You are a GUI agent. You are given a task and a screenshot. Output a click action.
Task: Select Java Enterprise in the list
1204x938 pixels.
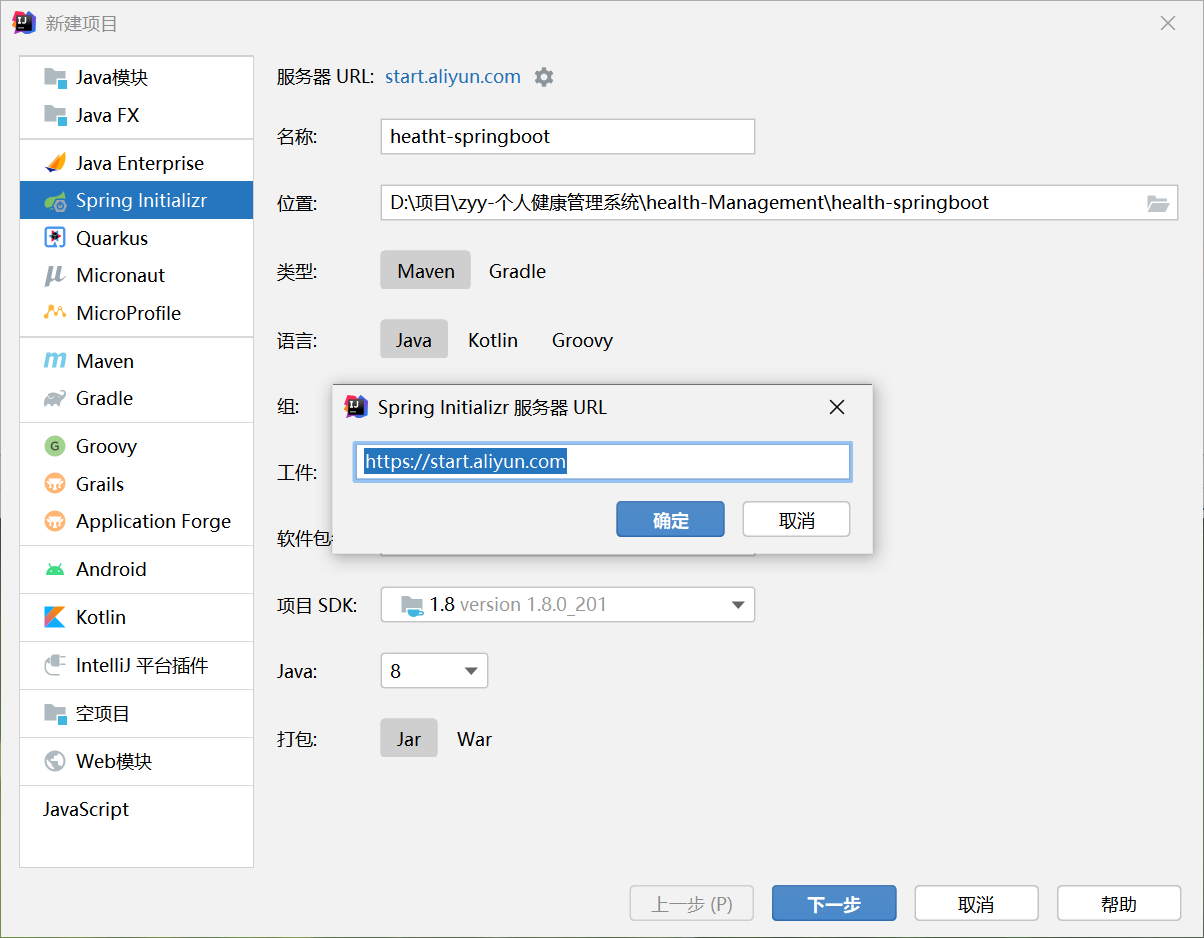point(136,163)
